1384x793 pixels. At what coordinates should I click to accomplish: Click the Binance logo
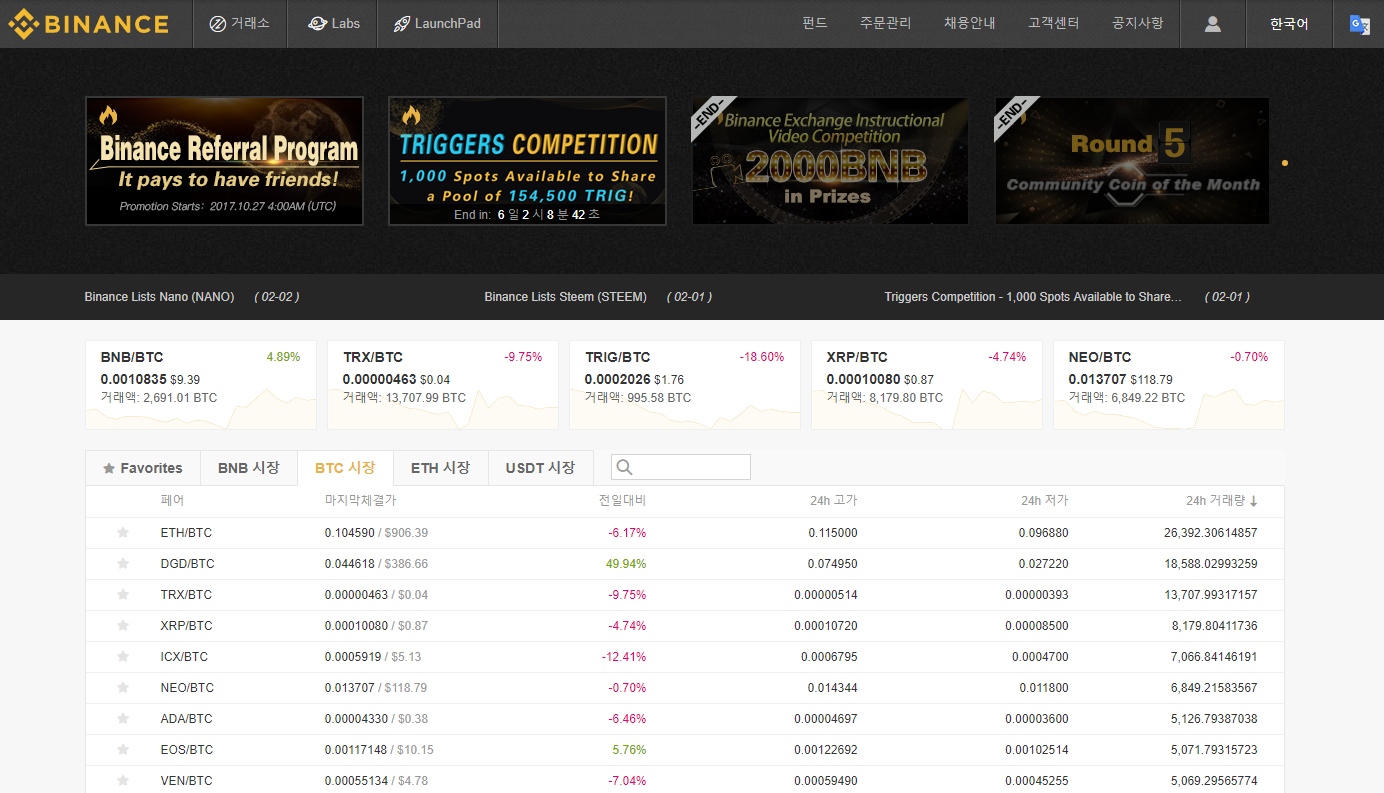pyautogui.click(x=88, y=24)
